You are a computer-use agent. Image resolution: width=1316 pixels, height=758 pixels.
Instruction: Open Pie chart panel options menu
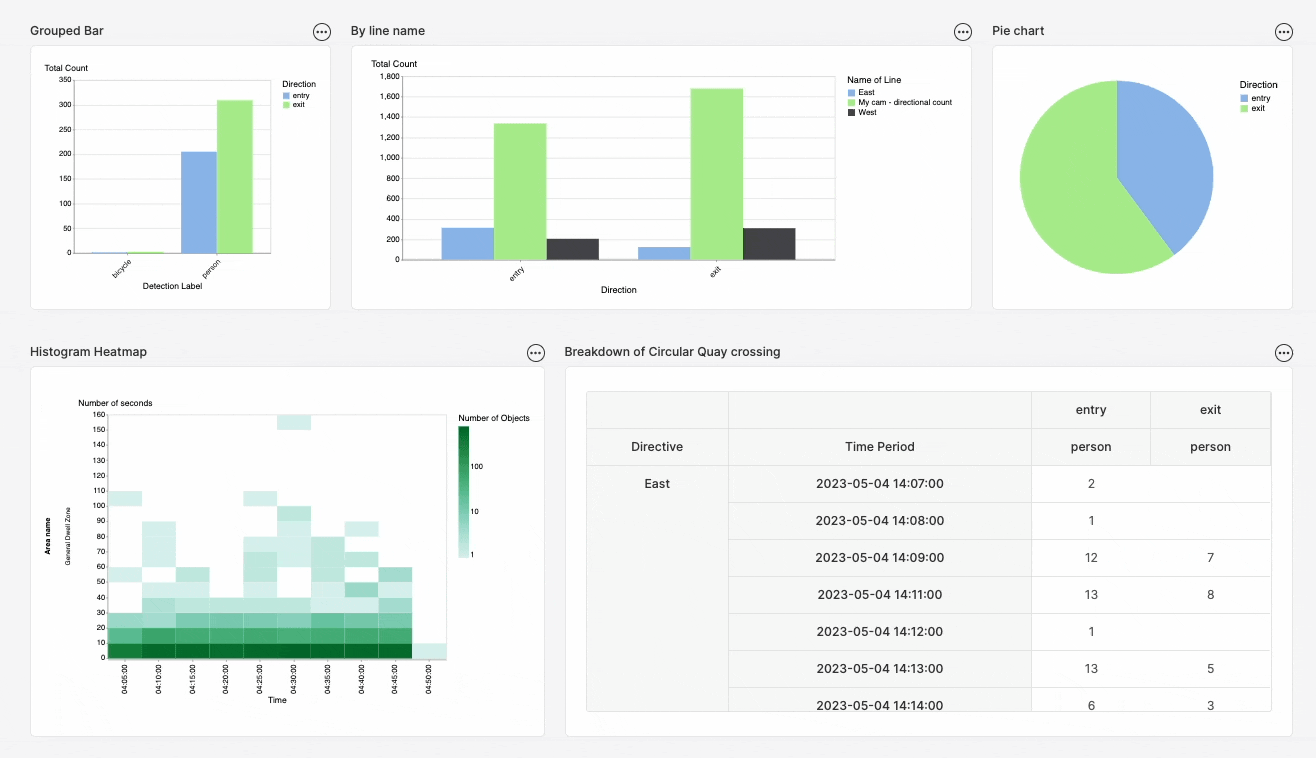(x=1284, y=32)
